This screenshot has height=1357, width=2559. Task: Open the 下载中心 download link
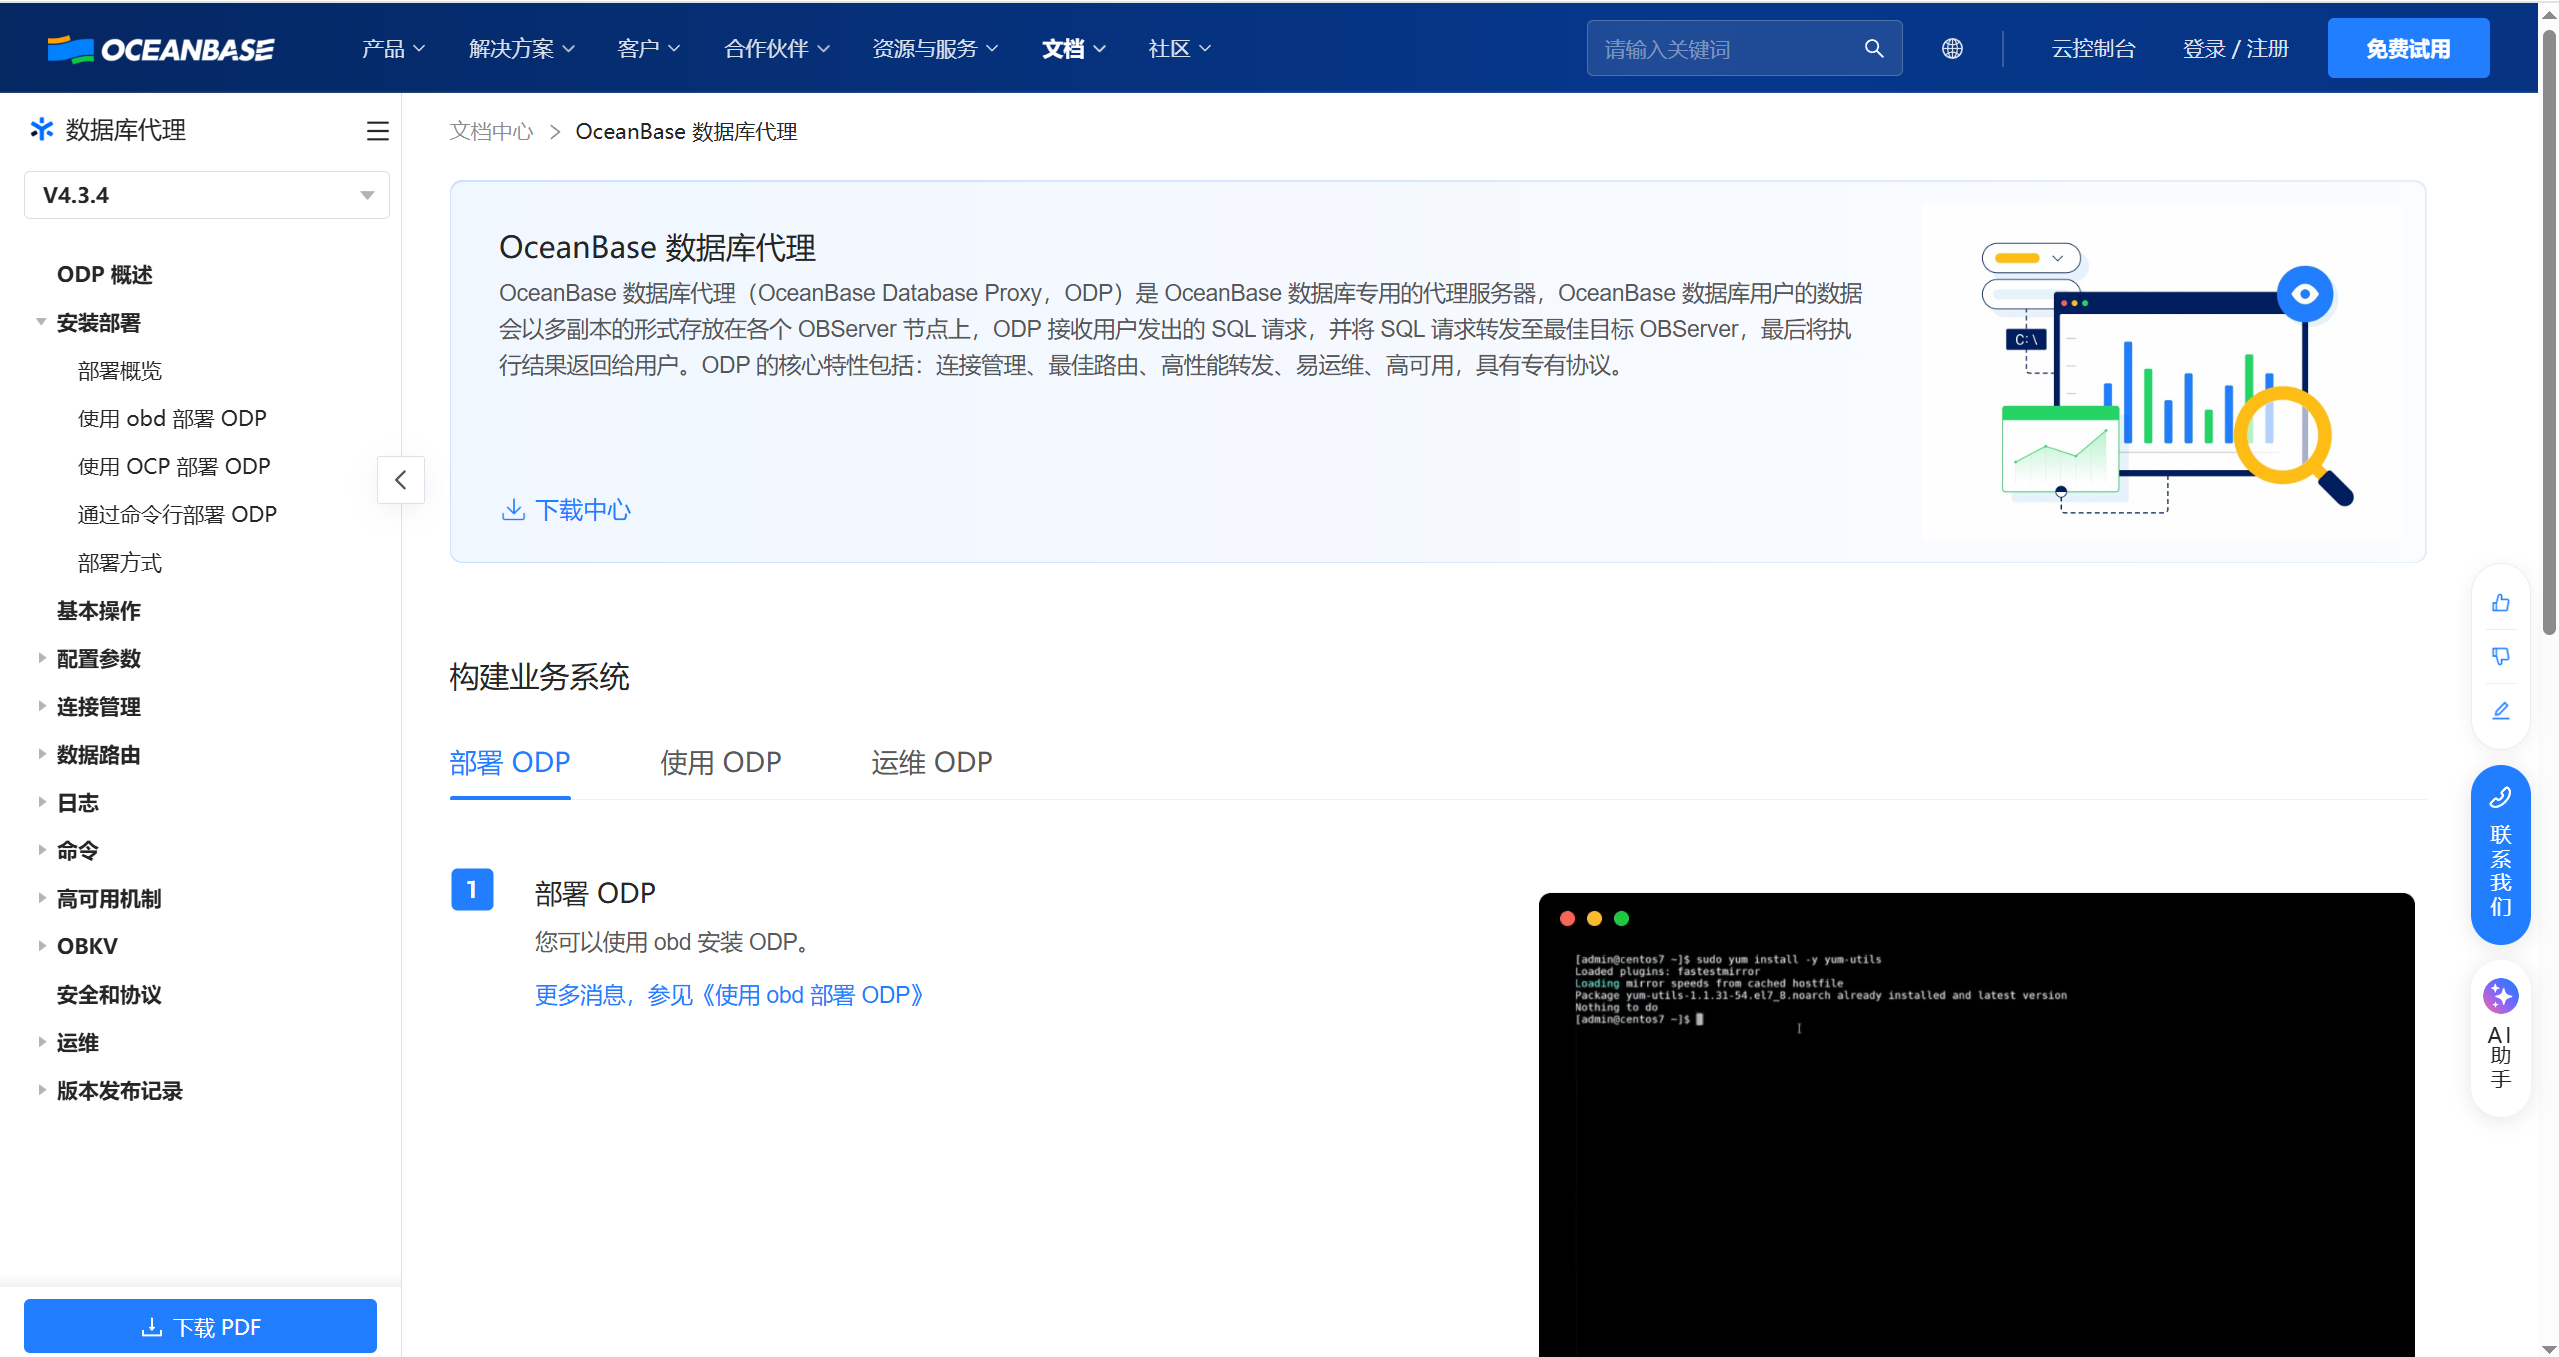pos(565,510)
